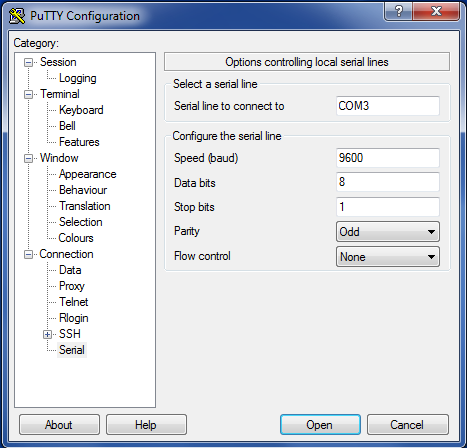Open the Proxy settings category

pos(72,286)
